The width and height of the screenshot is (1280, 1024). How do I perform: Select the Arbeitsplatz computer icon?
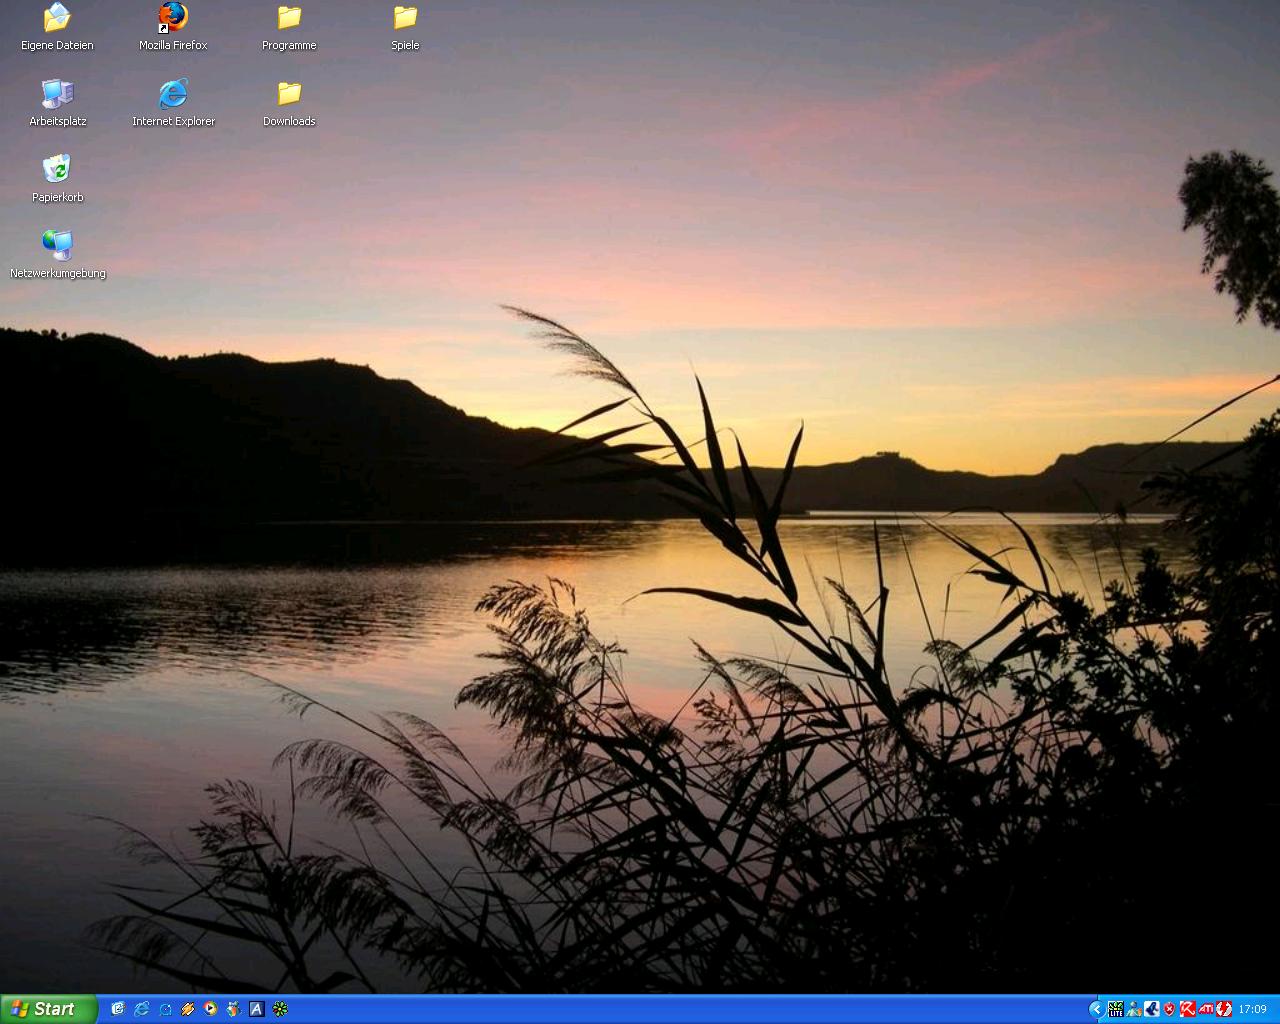coord(57,94)
